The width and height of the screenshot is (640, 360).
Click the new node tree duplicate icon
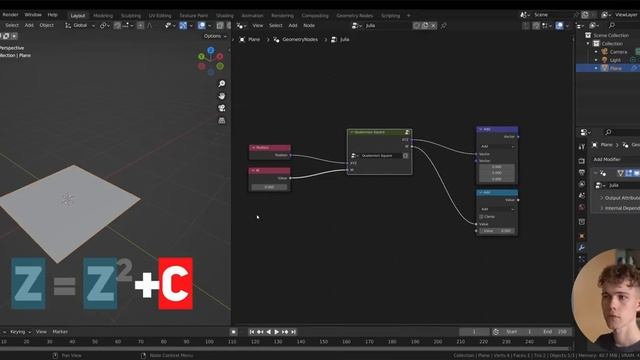point(425,25)
